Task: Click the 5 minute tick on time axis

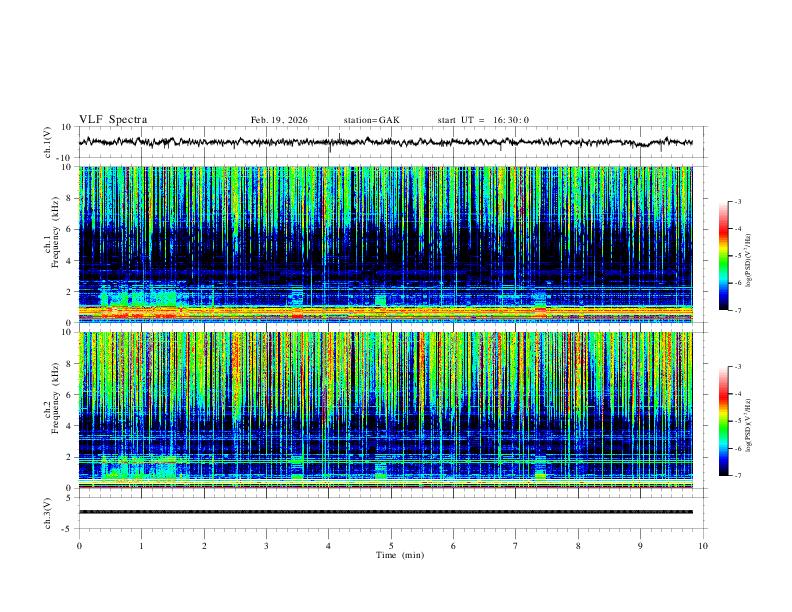Action: coord(391,546)
